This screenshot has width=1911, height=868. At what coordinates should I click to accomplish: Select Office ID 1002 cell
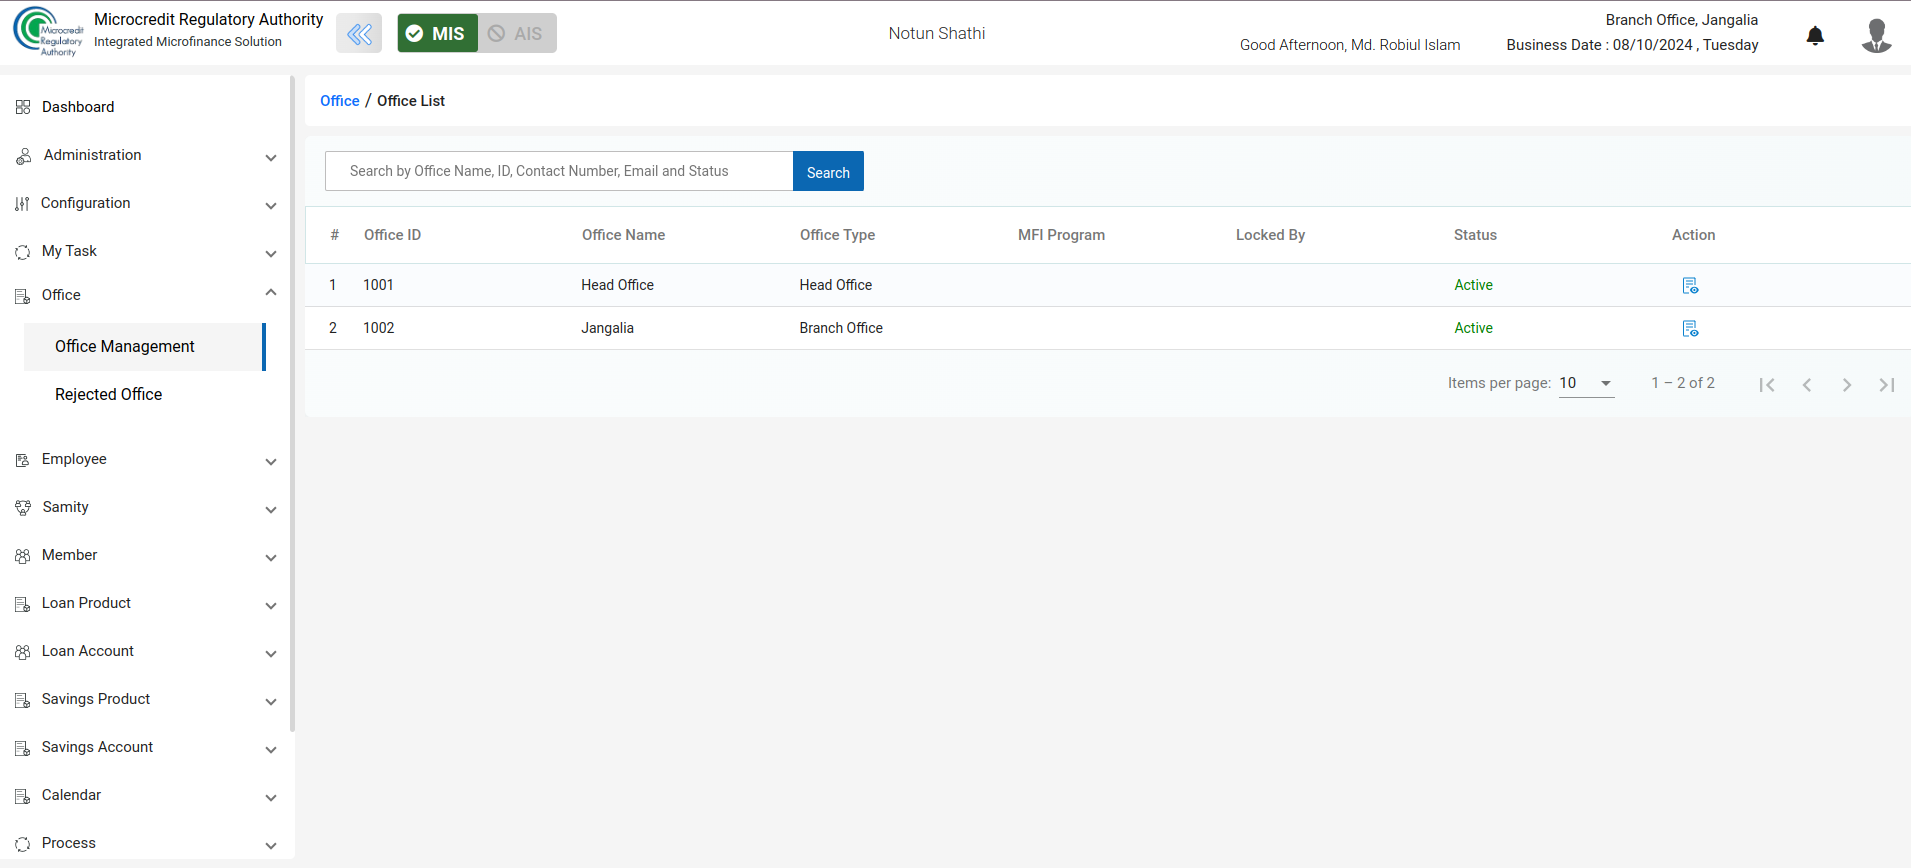tap(379, 328)
